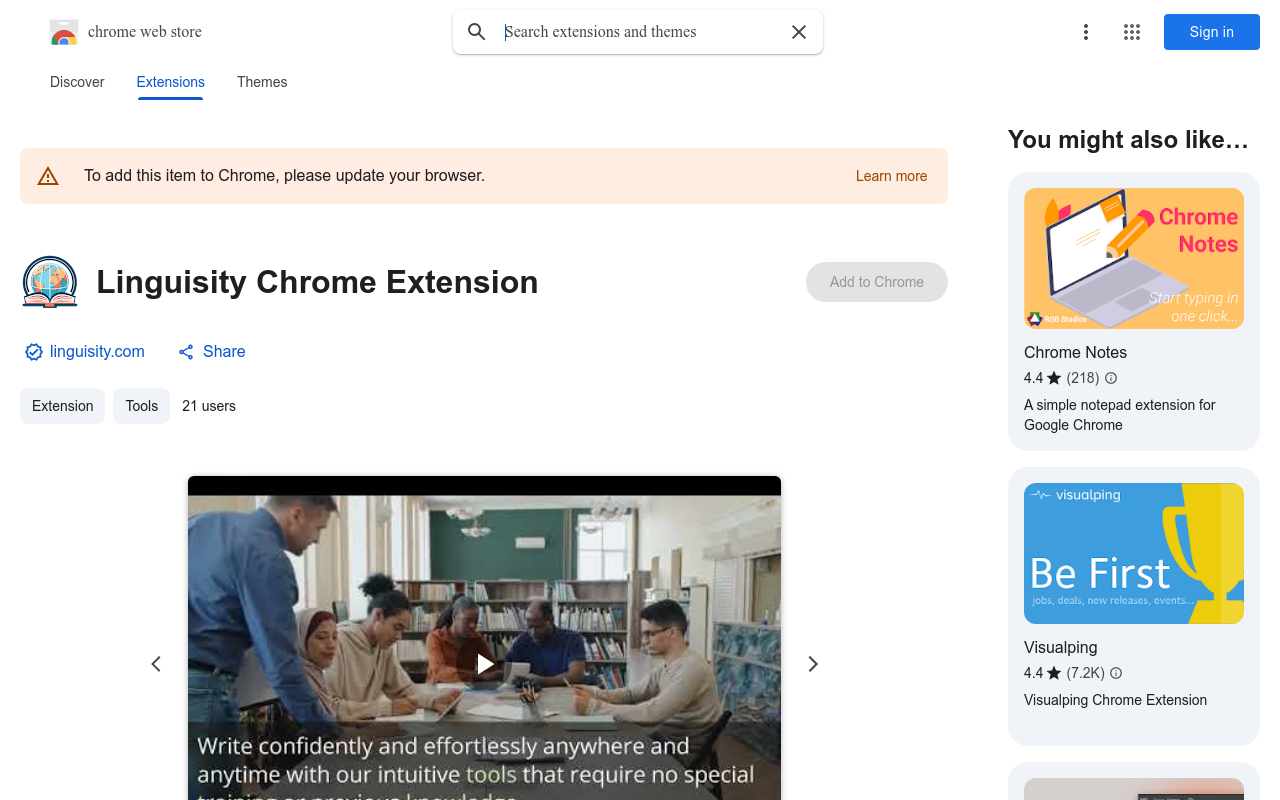Go to the next screenshot slide
Screen dimensions: 1280x800
coord(813,664)
